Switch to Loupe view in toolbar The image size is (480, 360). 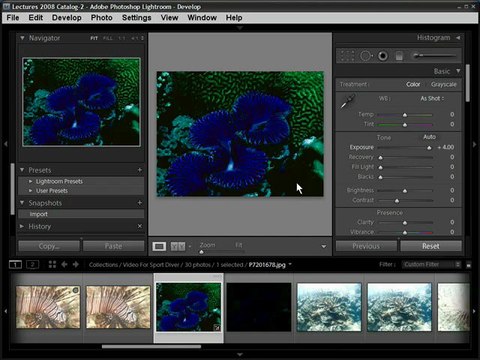tap(159, 246)
